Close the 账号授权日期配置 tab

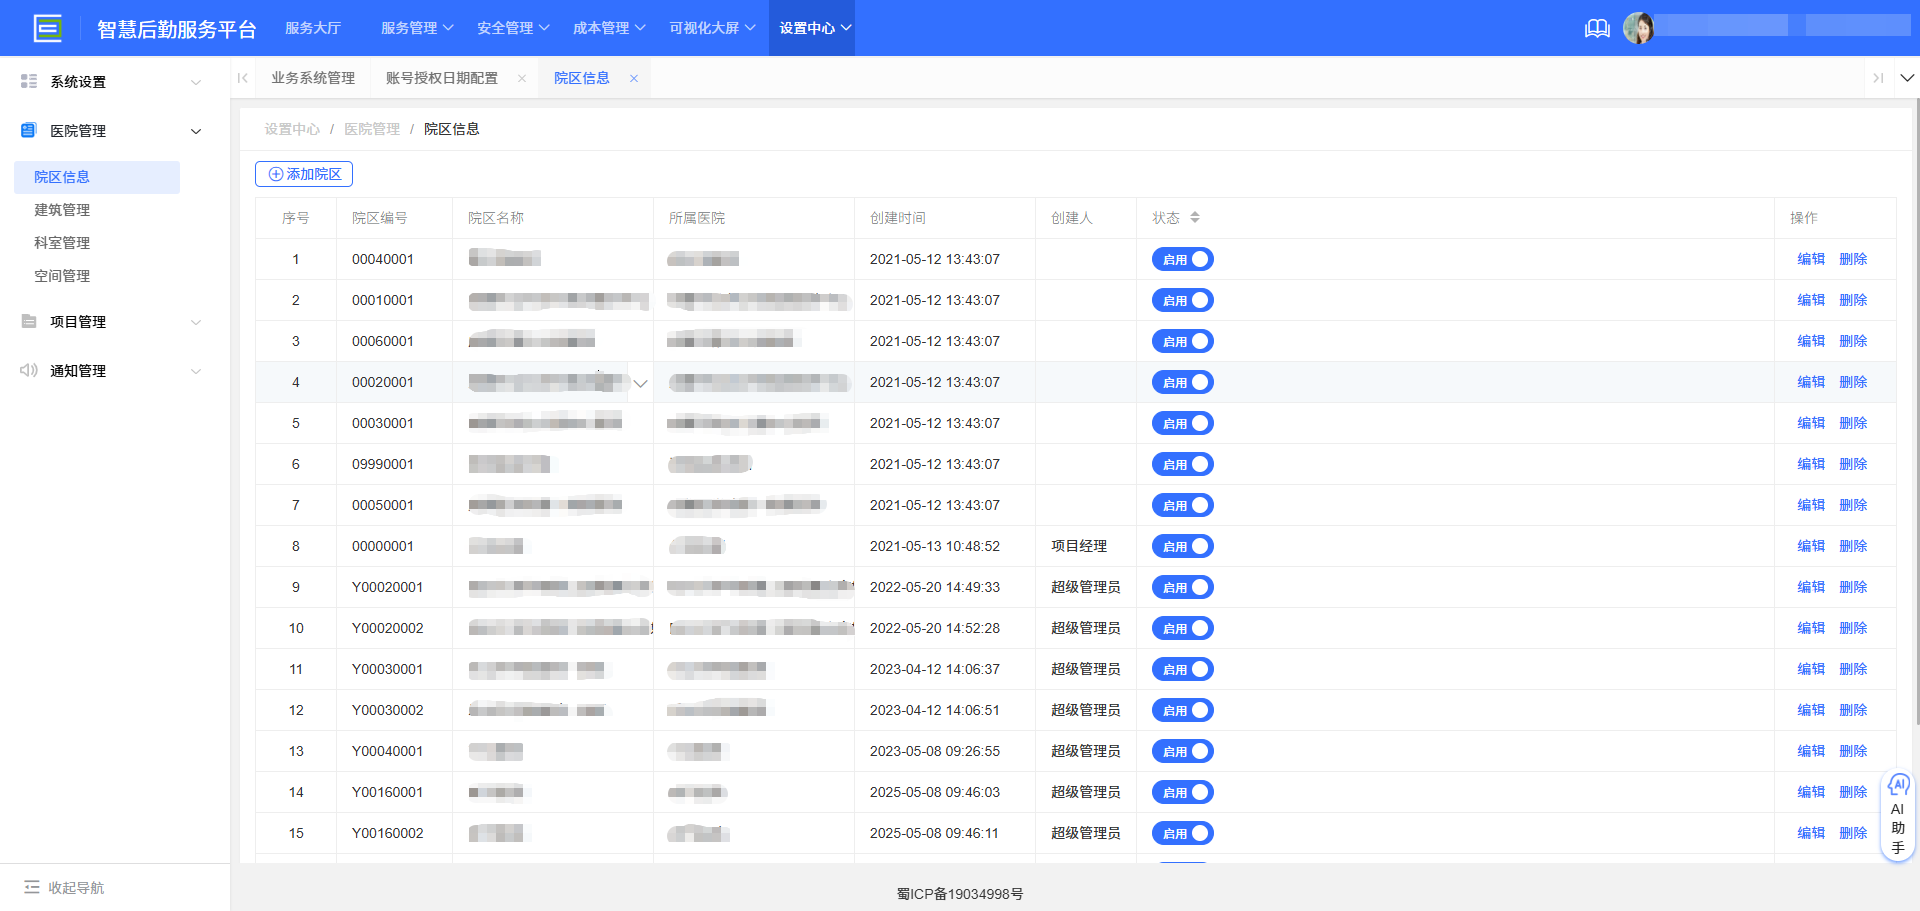tap(522, 79)
